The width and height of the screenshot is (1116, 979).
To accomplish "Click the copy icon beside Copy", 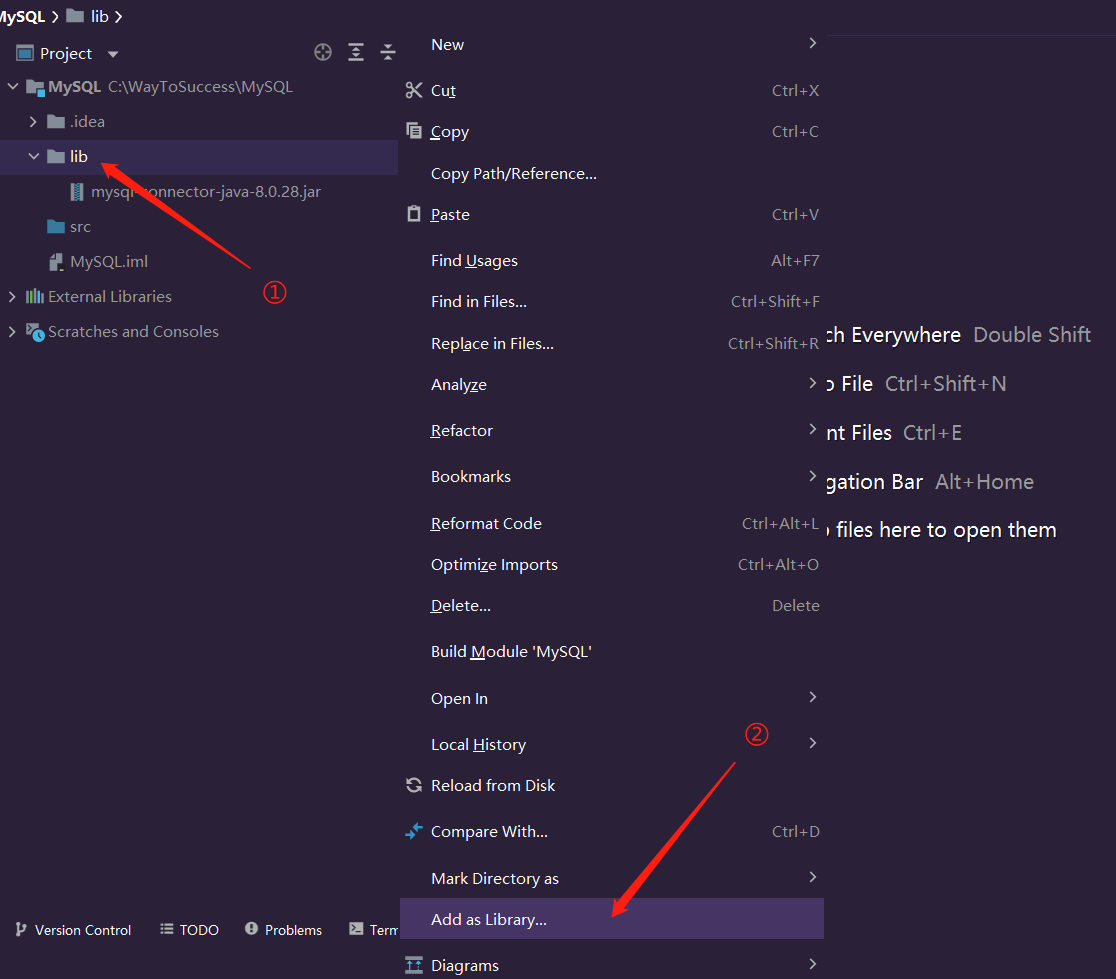I will click(414, 130).
